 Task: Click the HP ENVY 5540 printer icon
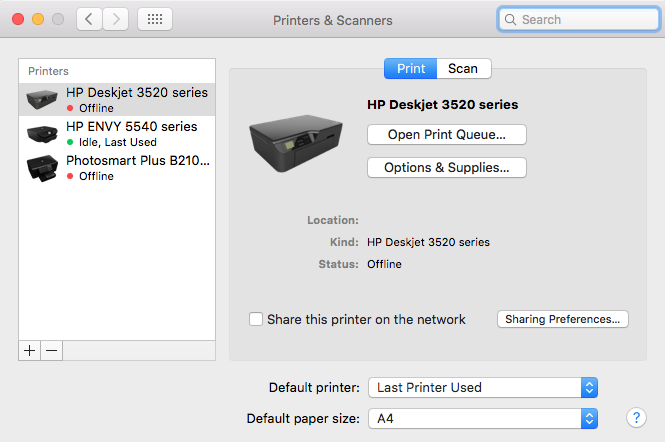(x=42, y=134)
